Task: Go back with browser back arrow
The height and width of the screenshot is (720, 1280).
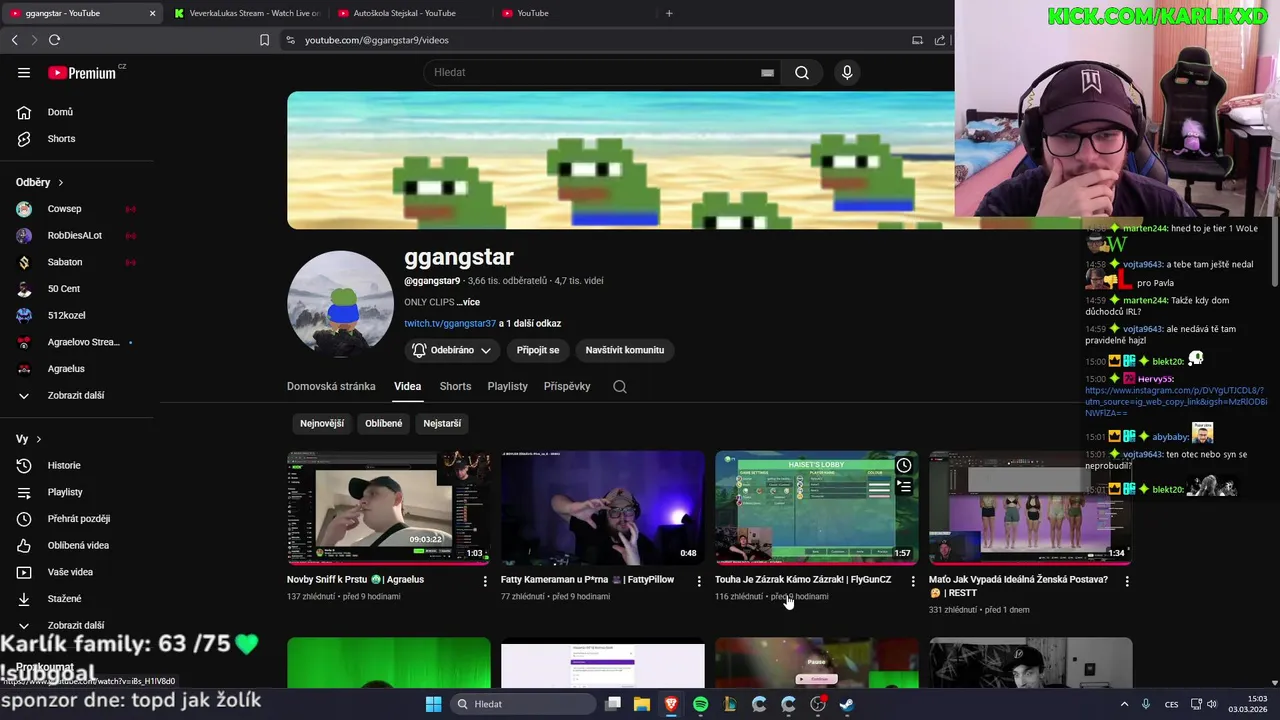Action: click(x=14, y=40)
